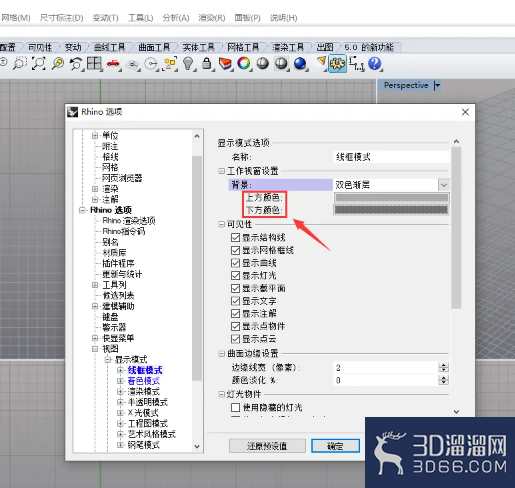This screenshot has height=488, width=515.
Task: Expand the 线框模式 tree node
Action: 120,370
